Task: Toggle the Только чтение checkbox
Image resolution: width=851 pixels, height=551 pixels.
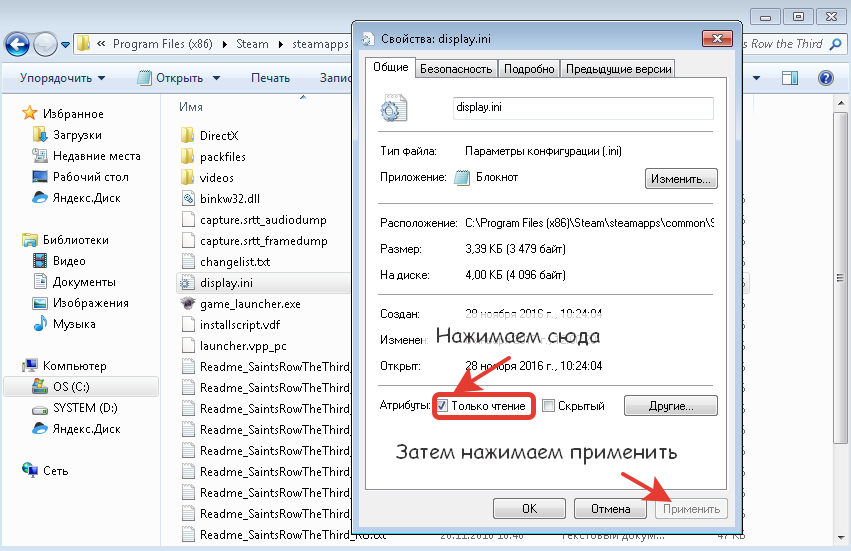Action: coord(442,406)
